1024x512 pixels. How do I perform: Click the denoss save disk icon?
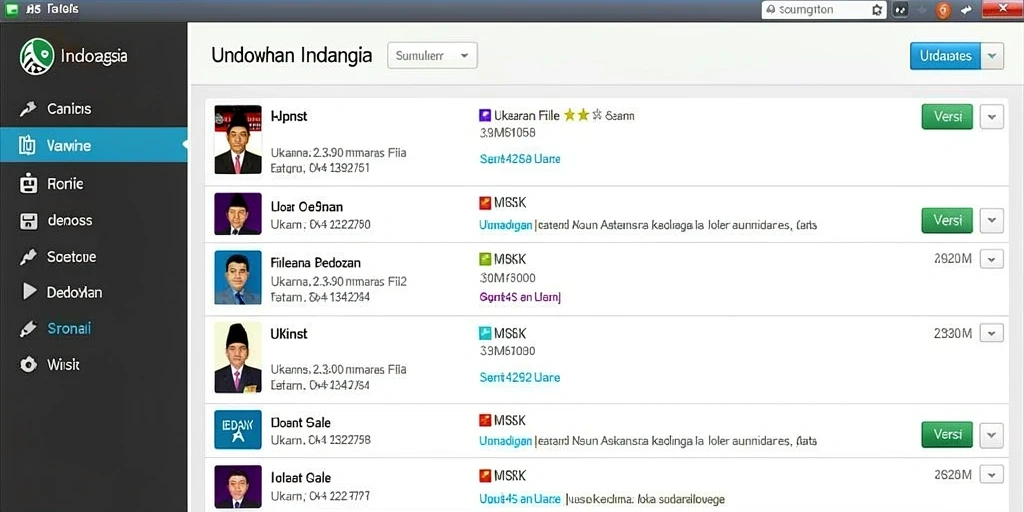click(x=28, y=221)
